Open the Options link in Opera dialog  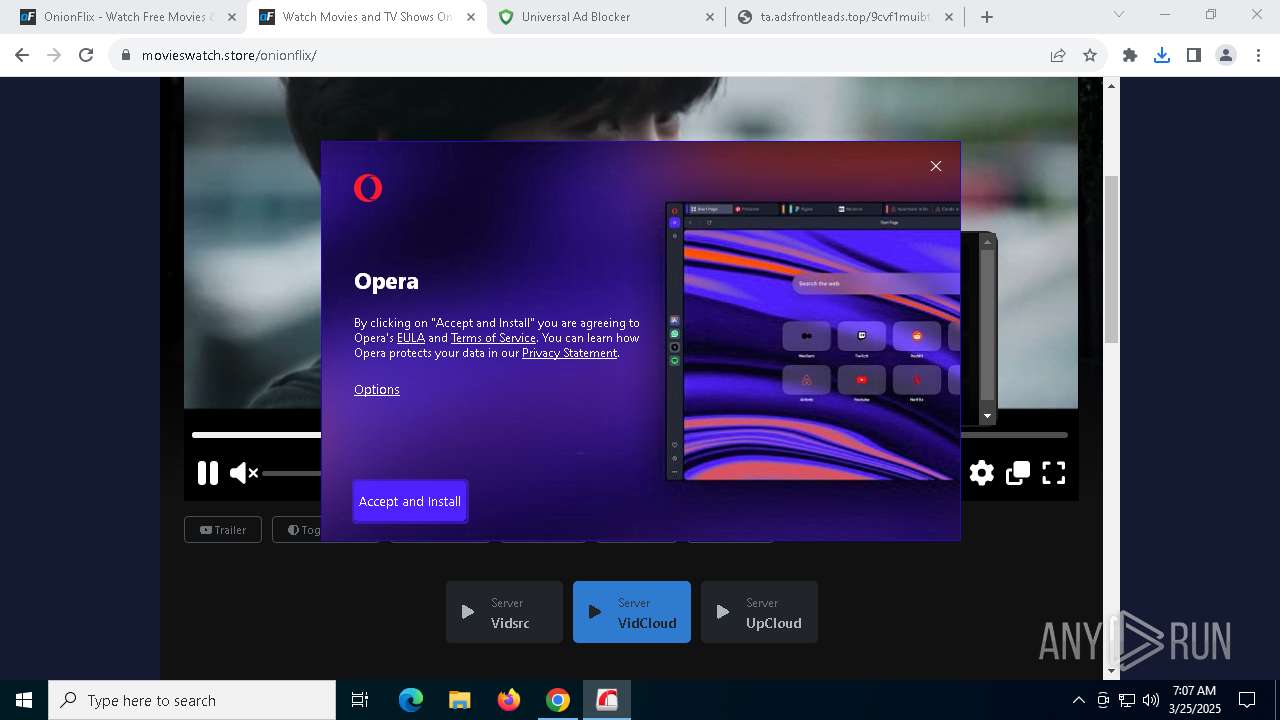(x=377, y=390)
